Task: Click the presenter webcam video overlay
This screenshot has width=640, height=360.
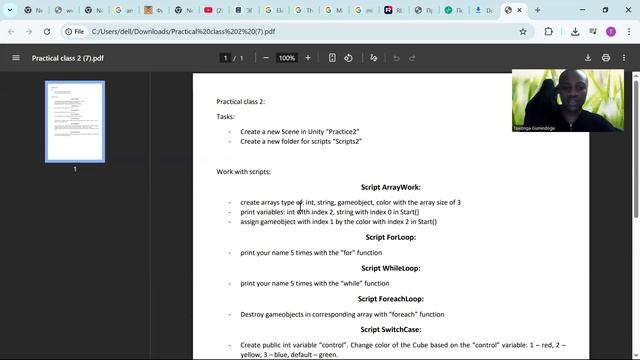Action: 568,100
